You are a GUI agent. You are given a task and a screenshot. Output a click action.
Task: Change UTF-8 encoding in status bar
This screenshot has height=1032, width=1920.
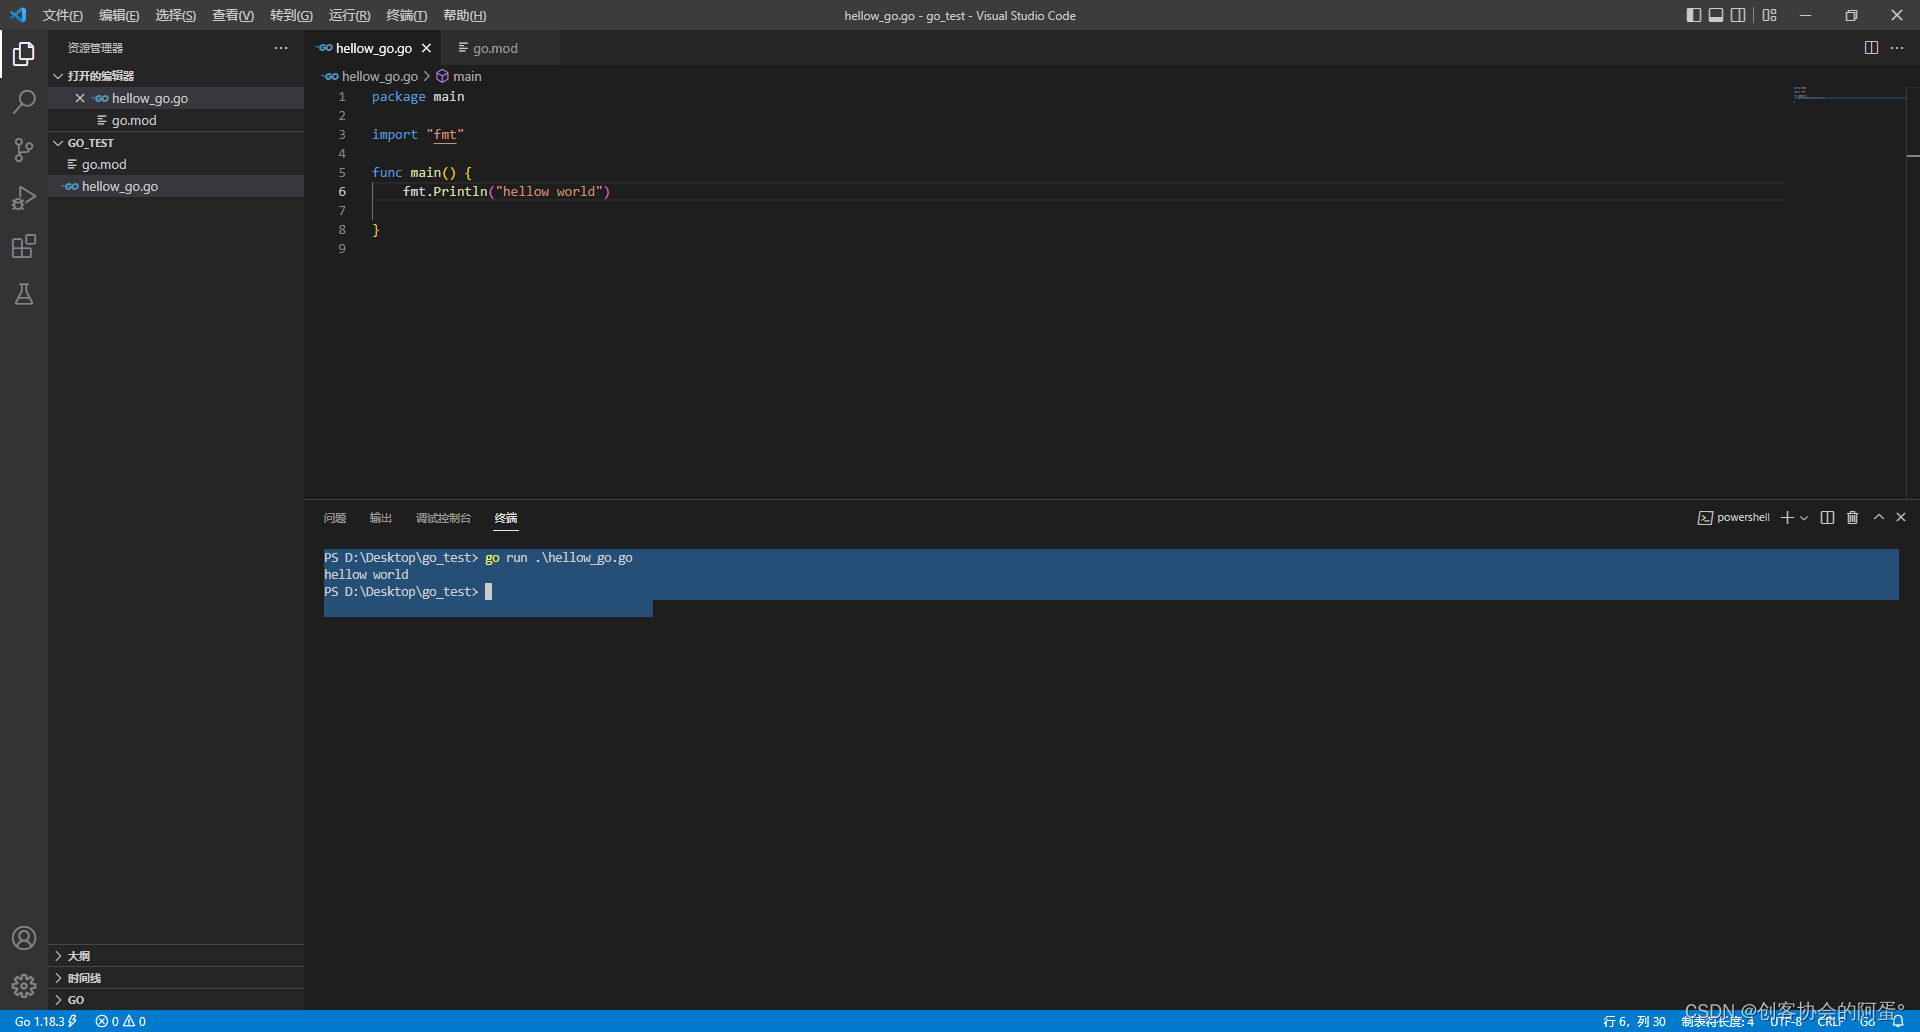point(1786,1021)
